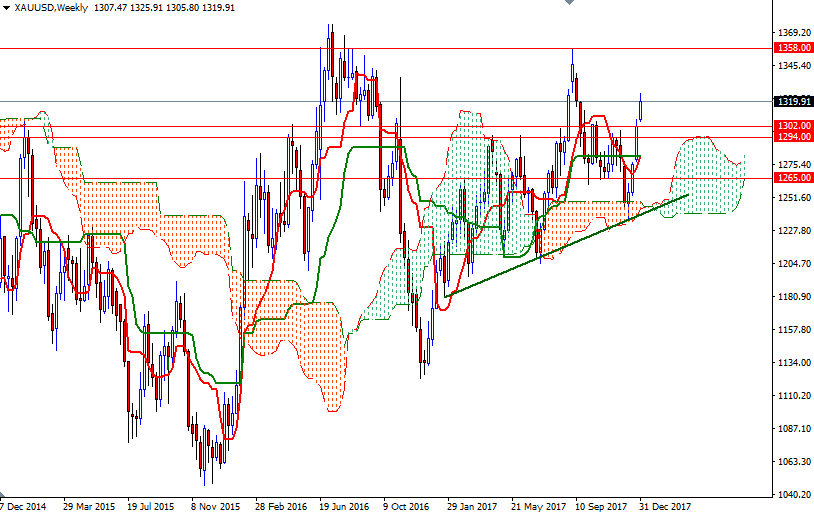Select the horizontal line at 1265.00
Image resolution: width=814 pixels, height=514 pixels.
(200, 178)
